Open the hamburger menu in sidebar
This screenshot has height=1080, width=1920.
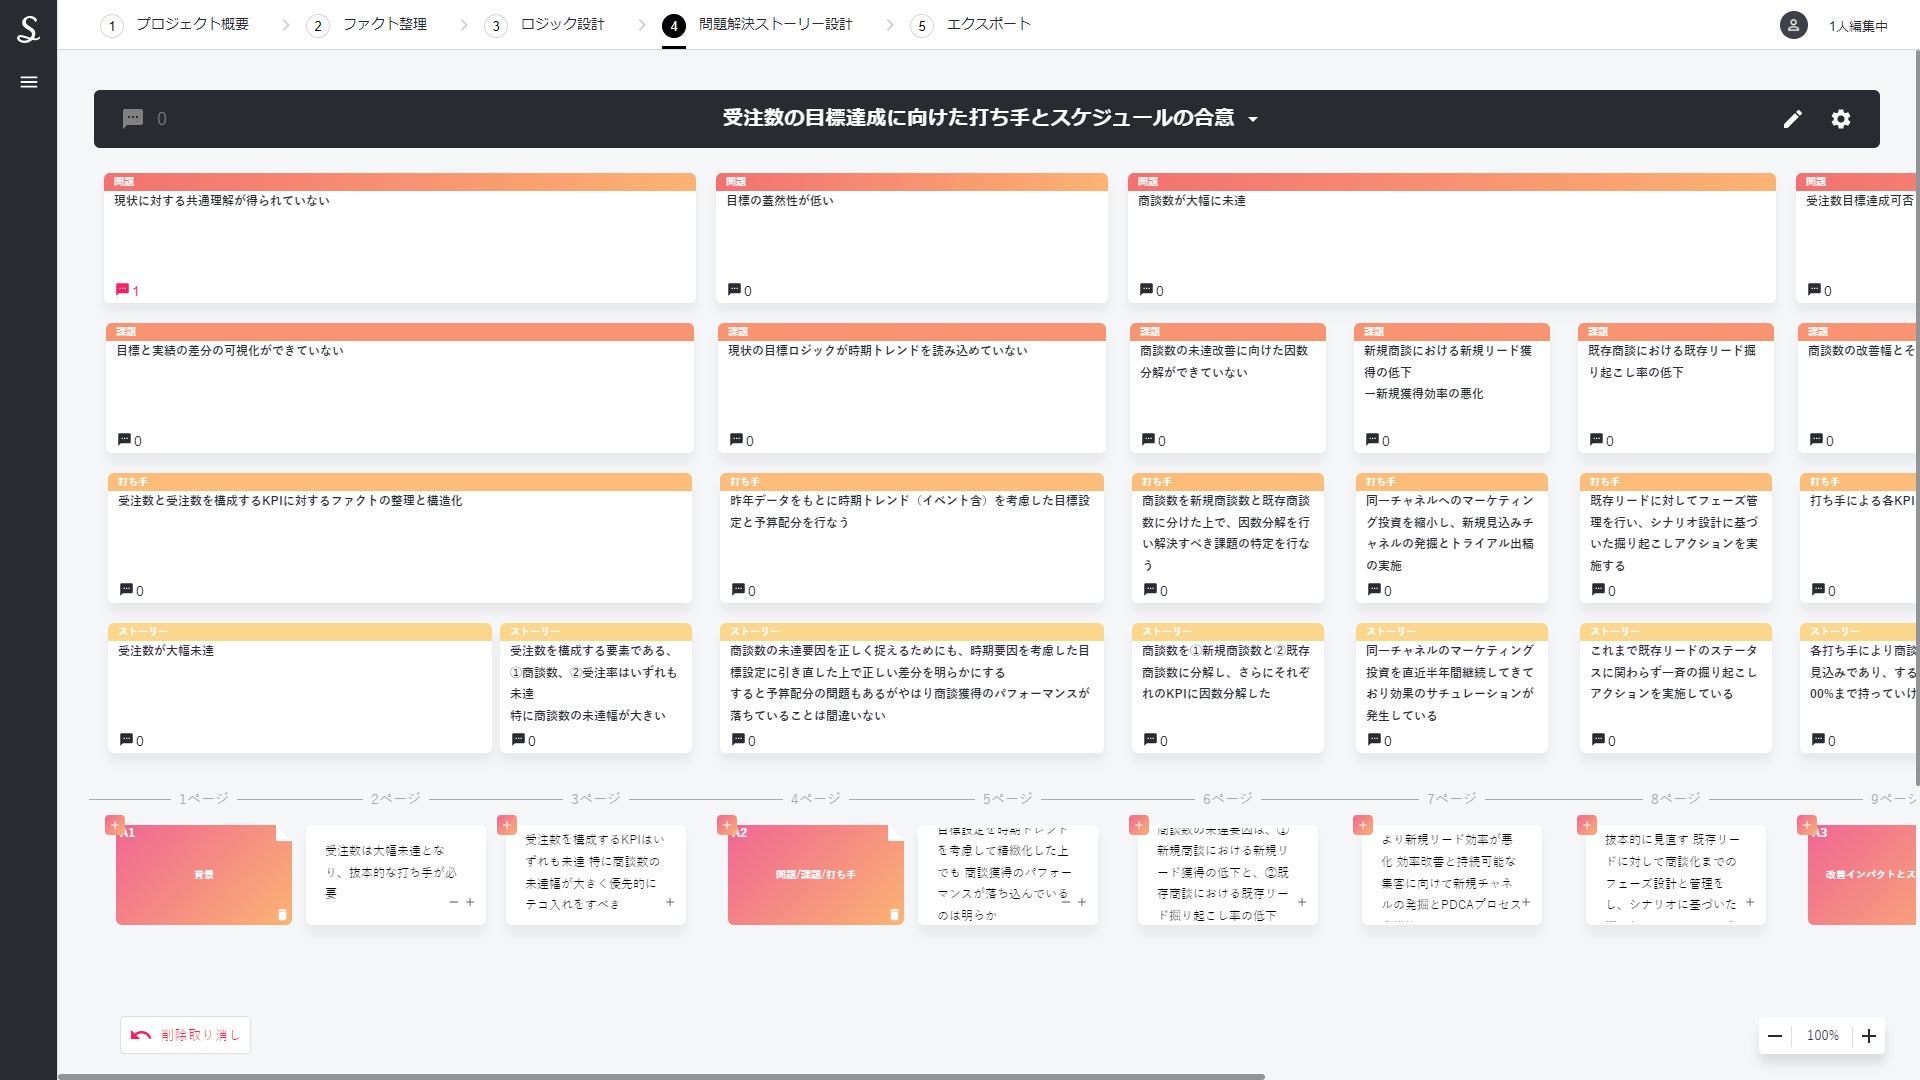pos(29,82)
